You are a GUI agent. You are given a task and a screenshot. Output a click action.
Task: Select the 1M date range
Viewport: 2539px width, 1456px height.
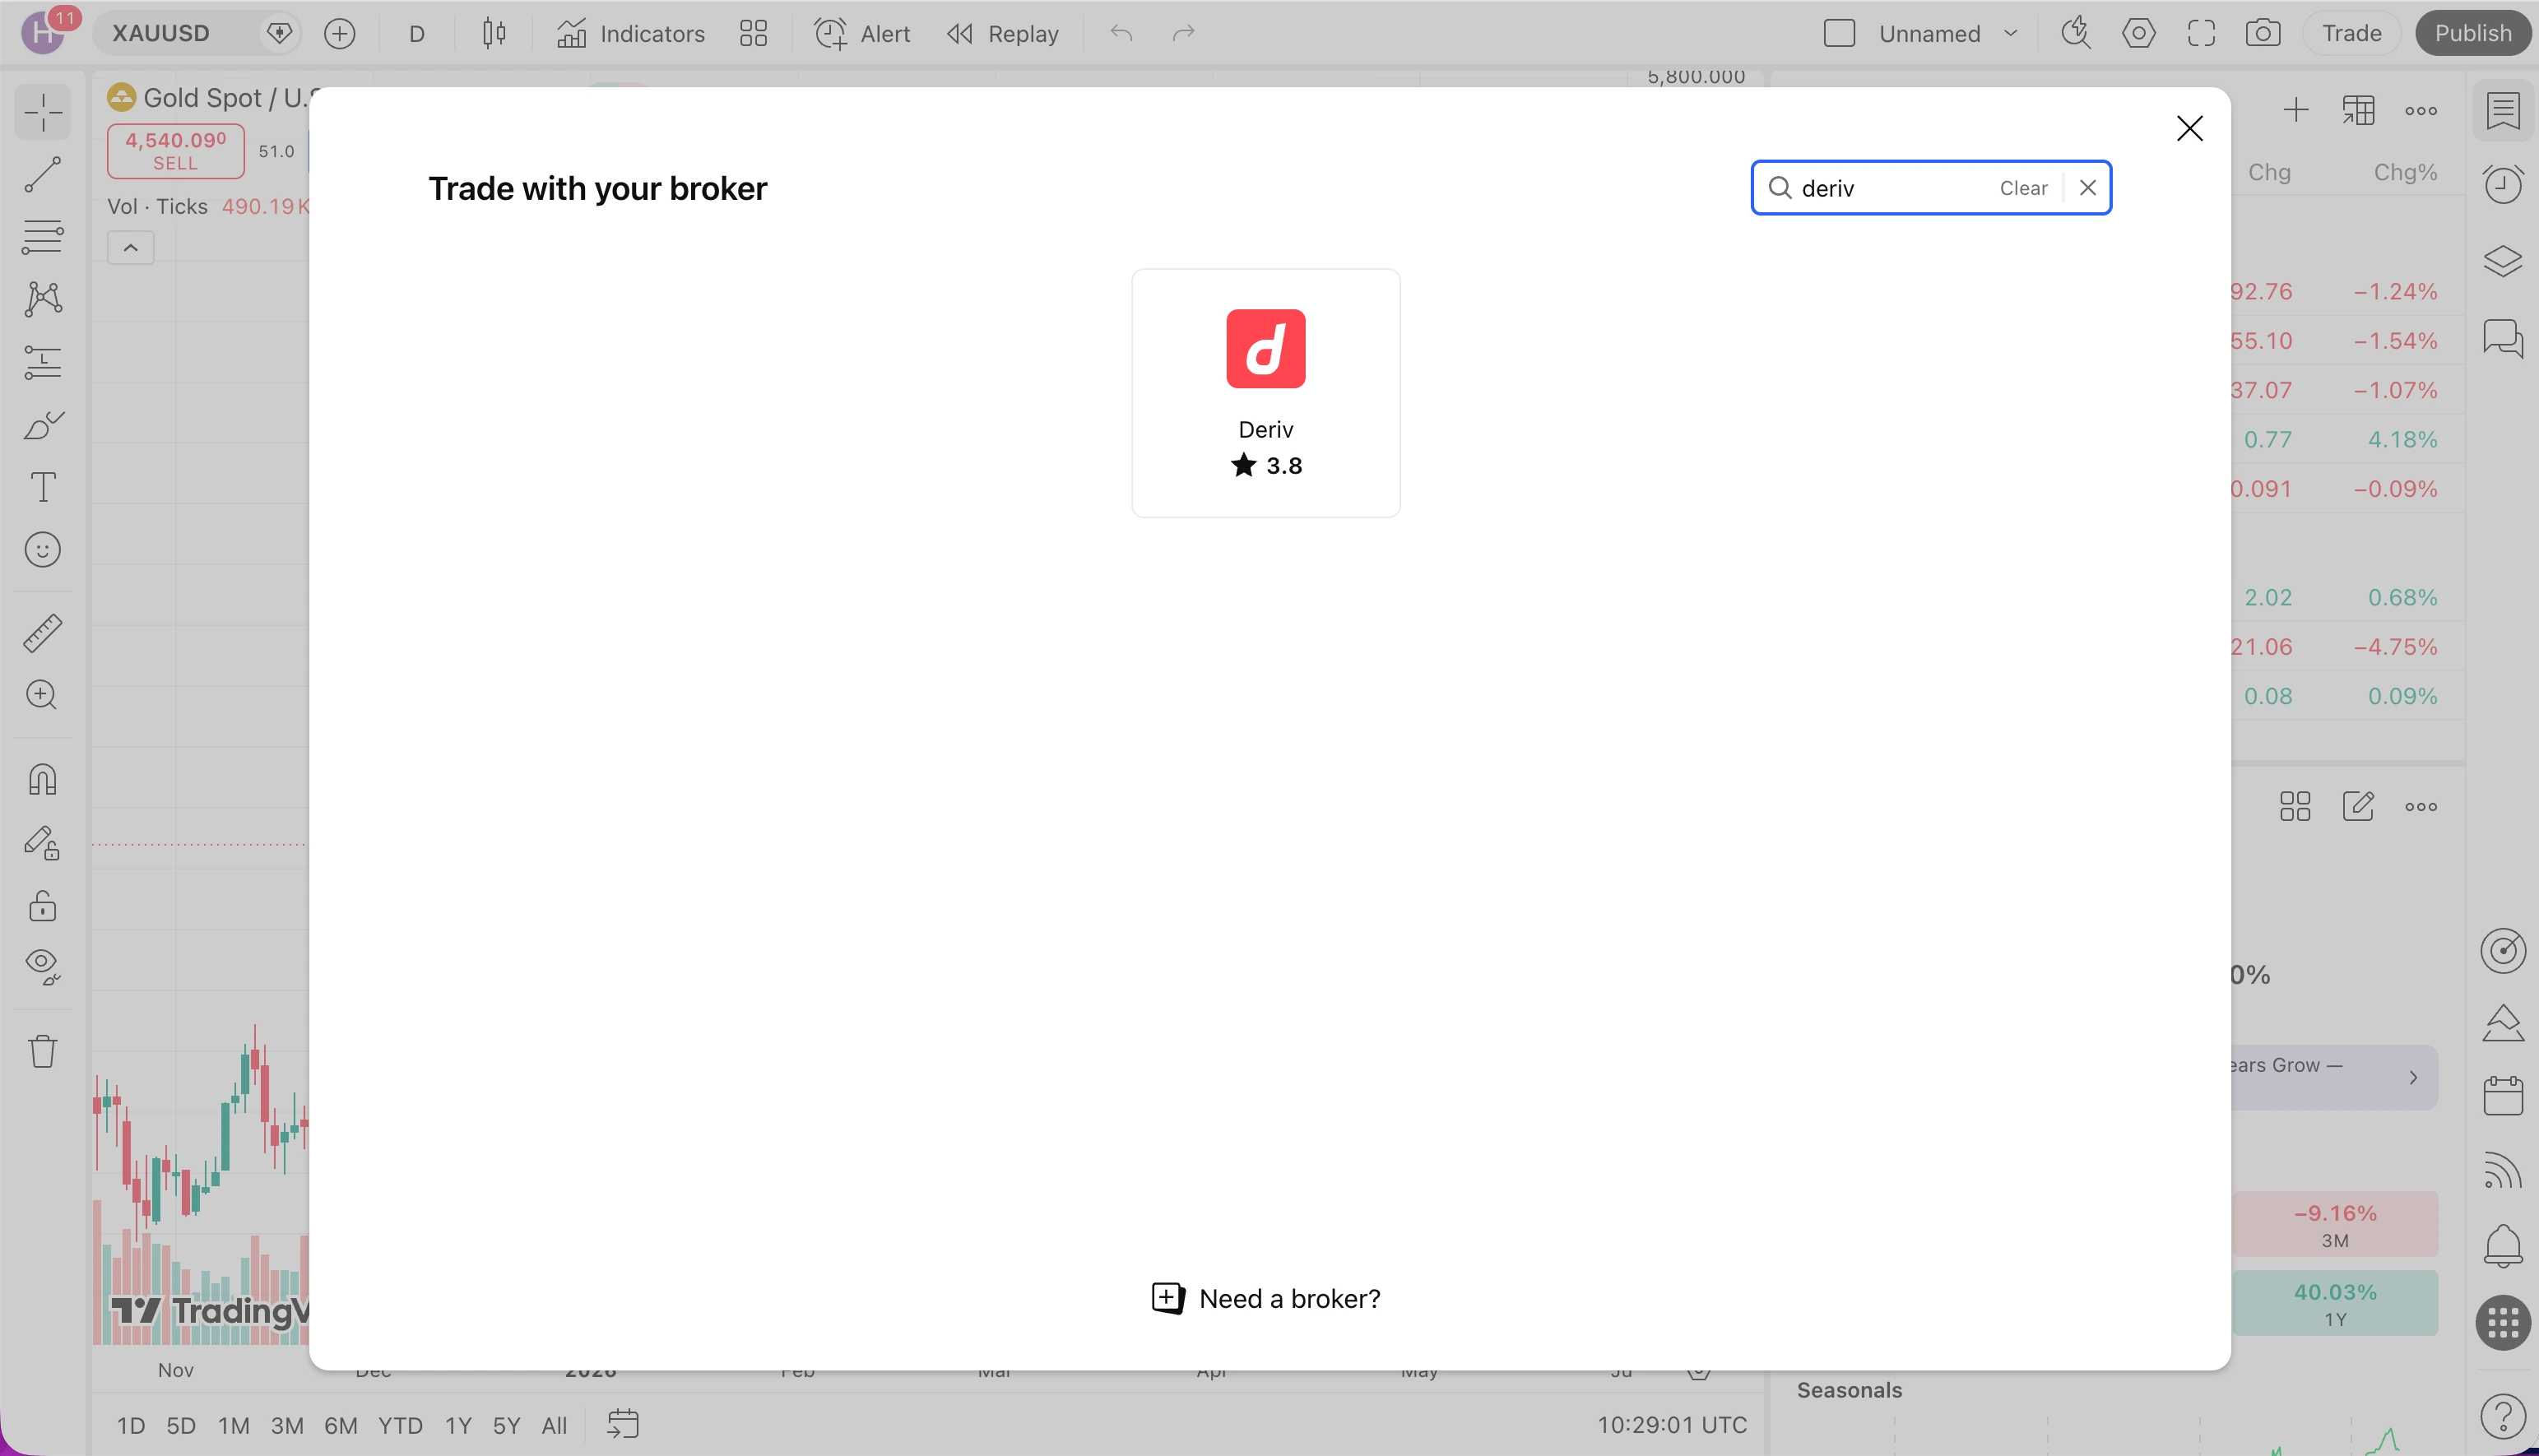234,1425
